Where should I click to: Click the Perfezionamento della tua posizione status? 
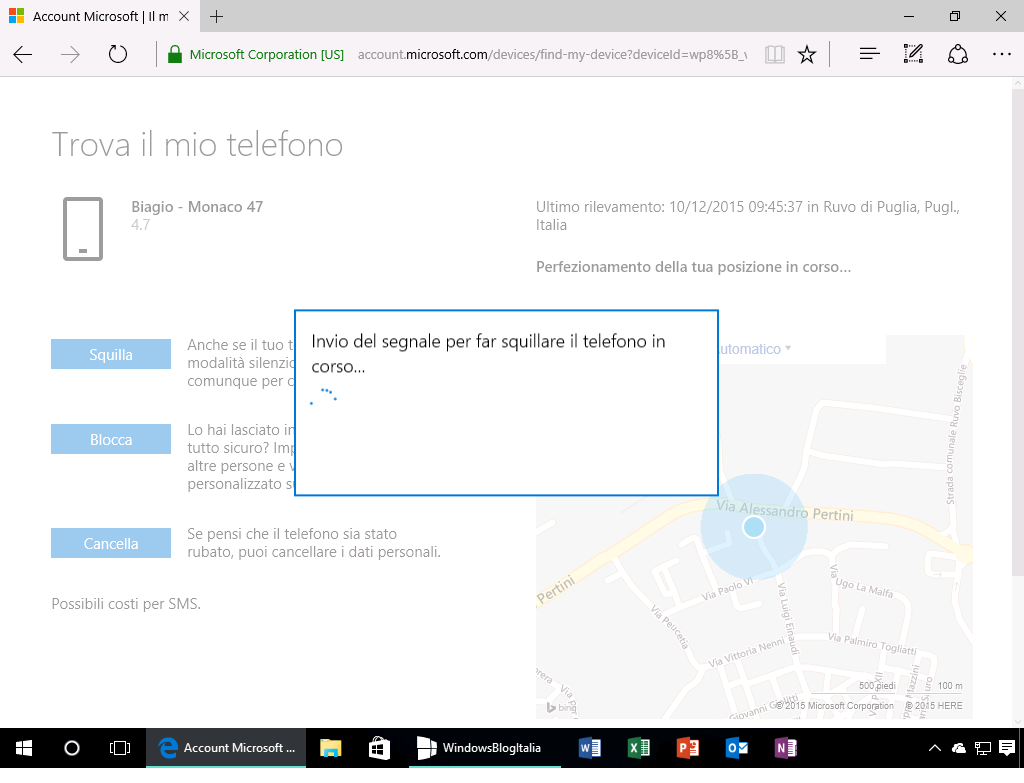click(x=694, y=267)
